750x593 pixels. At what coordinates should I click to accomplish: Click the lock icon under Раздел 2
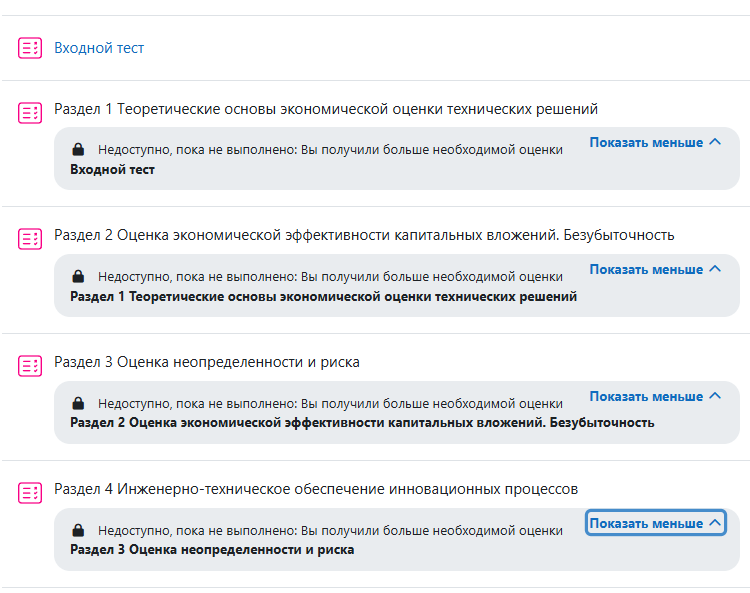tap(78, 276)
